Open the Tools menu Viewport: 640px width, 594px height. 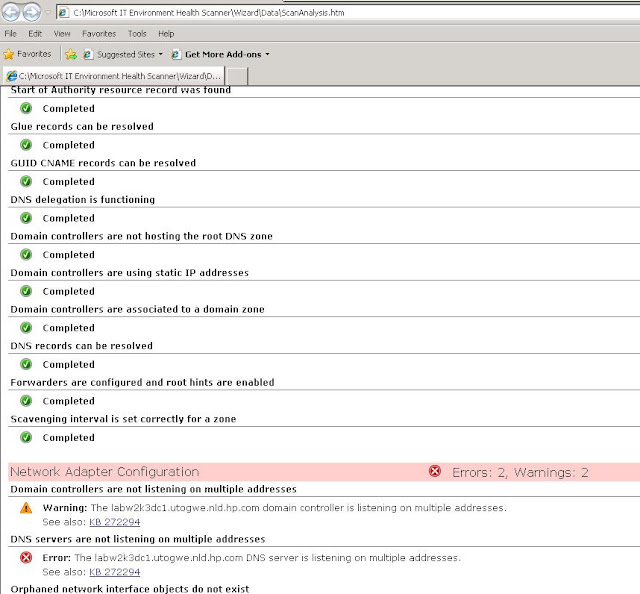coord(137,33)
